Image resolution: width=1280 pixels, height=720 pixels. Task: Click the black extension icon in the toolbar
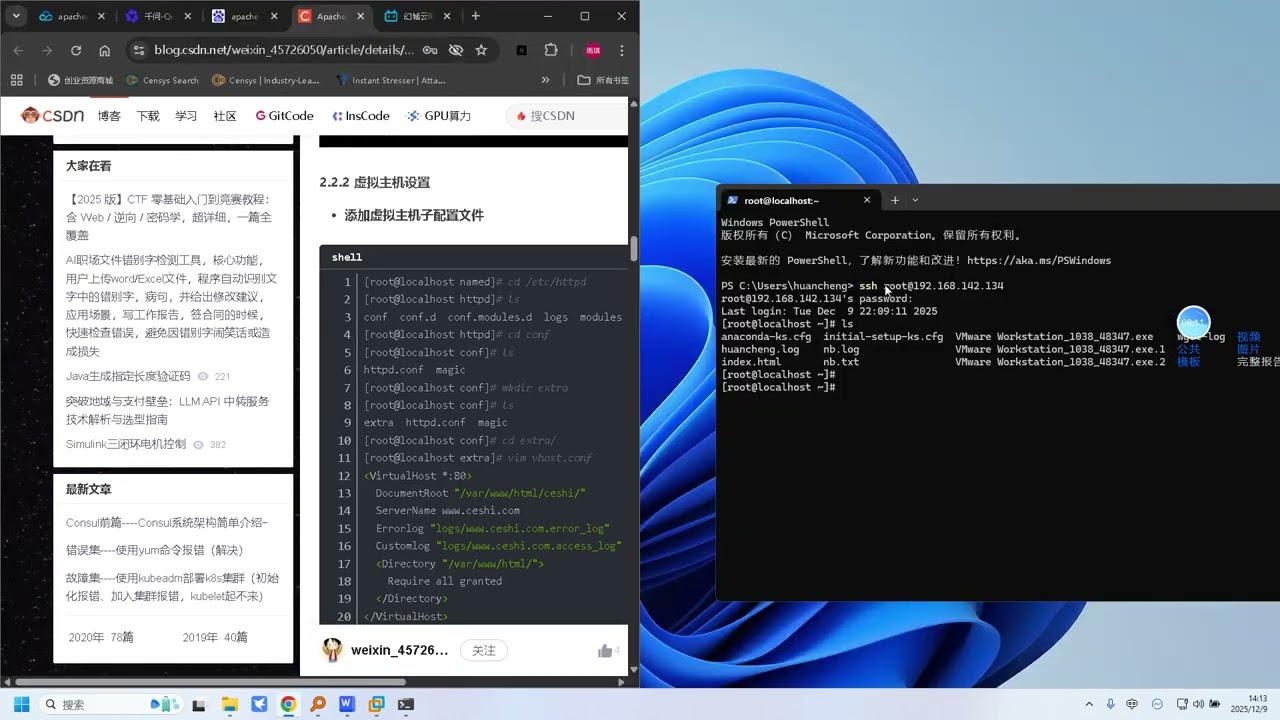click(521, 50)
